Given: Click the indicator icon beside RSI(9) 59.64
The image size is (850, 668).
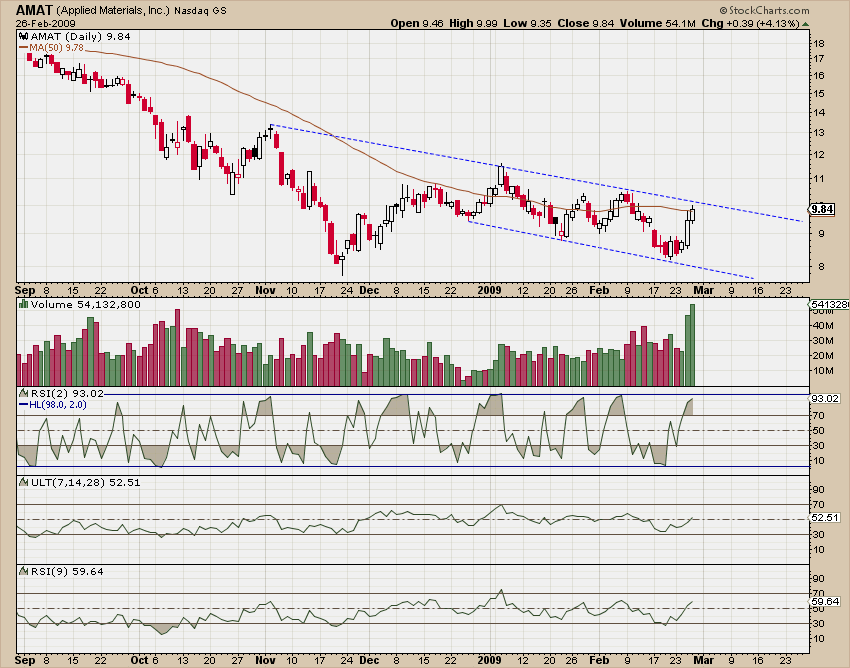Looking at the screenshot, I should (x=23, y=571).
